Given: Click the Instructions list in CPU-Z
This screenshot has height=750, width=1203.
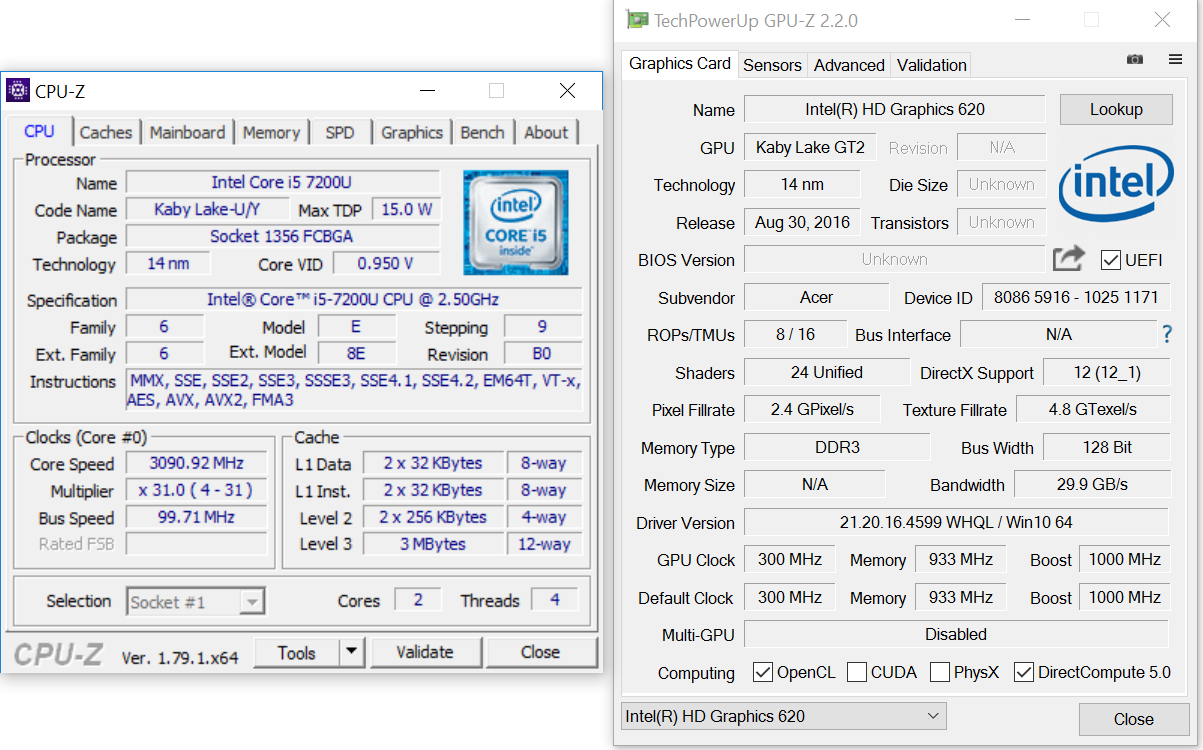Looking at the screenshot, I should coord(354,390).
